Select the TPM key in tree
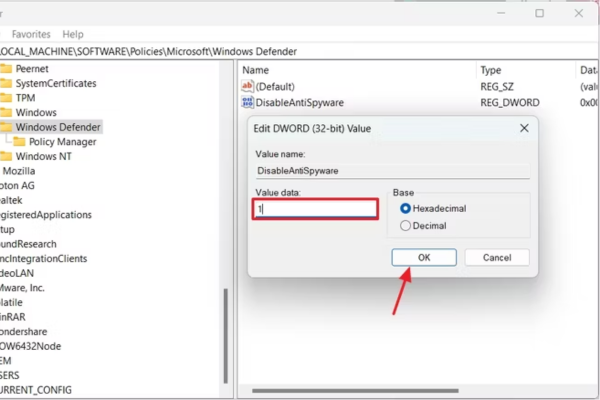This screenshot has height=400, width=600. tap(25, 98)
